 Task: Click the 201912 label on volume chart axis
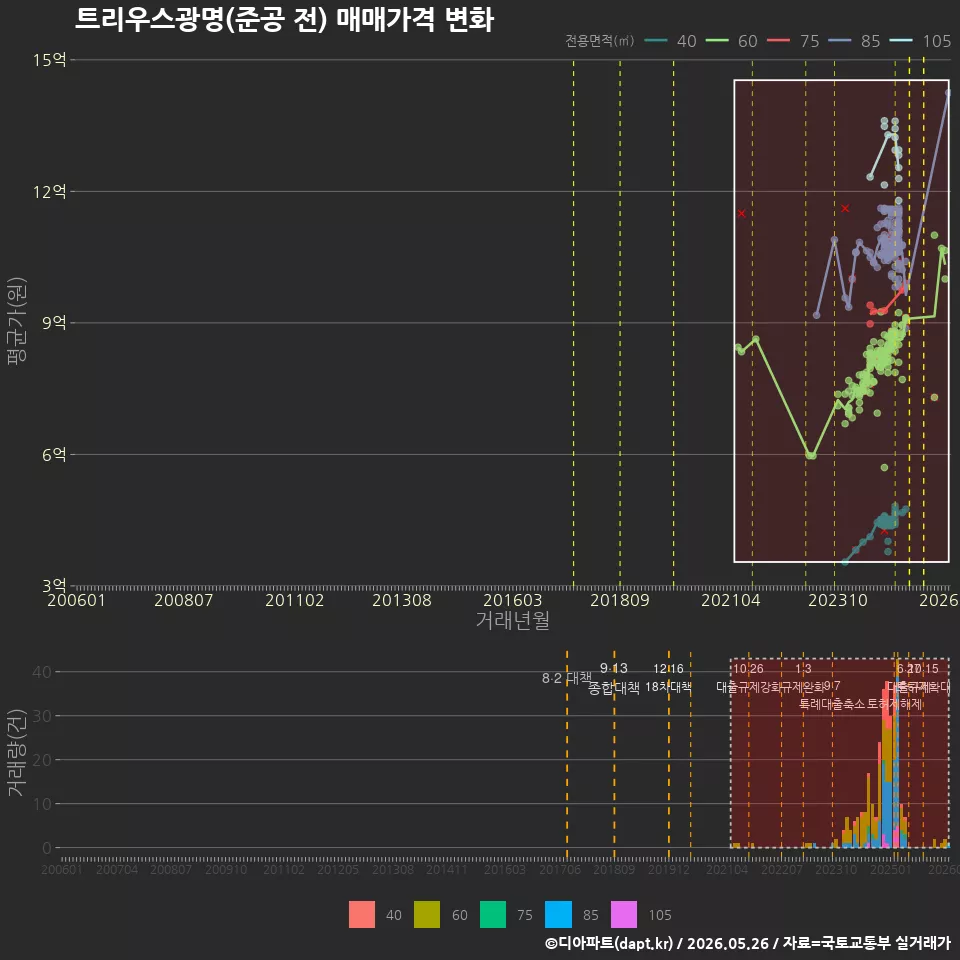click(669, 869)
